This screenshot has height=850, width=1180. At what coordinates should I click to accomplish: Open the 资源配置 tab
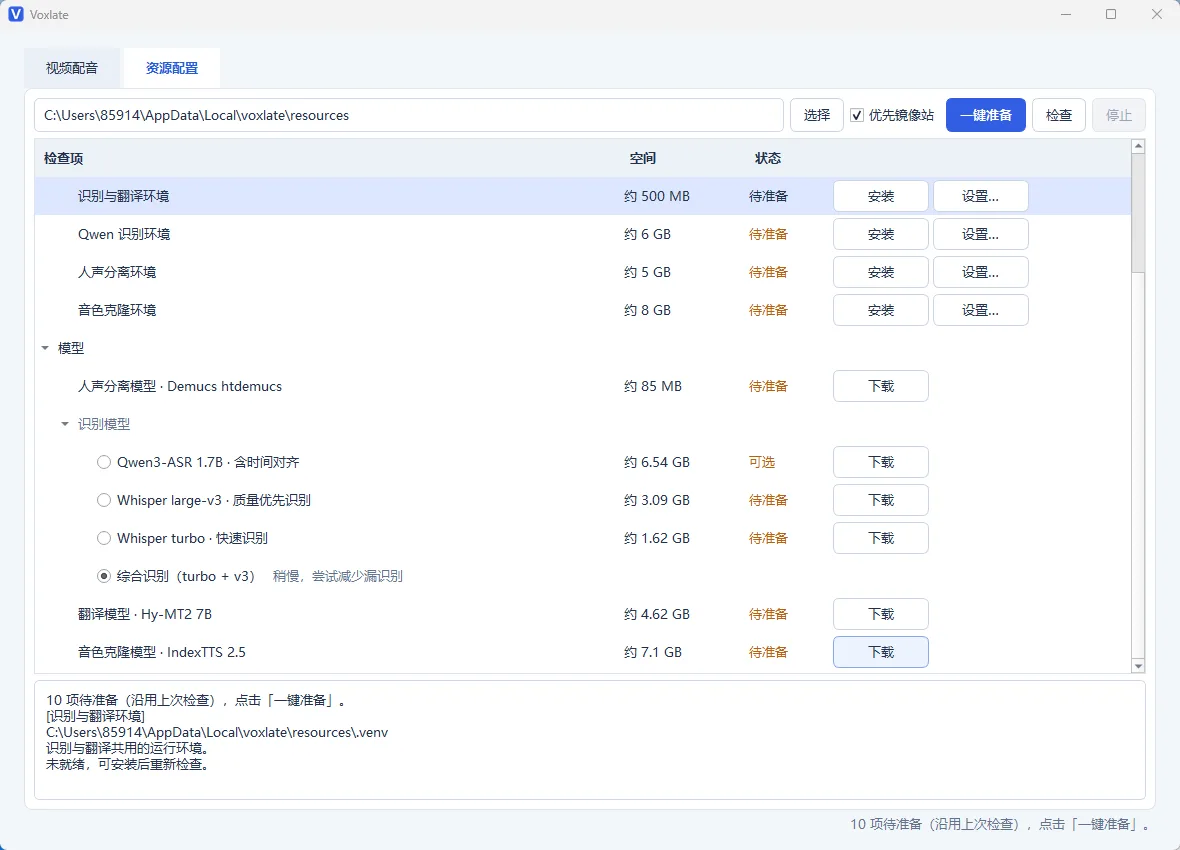[x=172, y=69]
